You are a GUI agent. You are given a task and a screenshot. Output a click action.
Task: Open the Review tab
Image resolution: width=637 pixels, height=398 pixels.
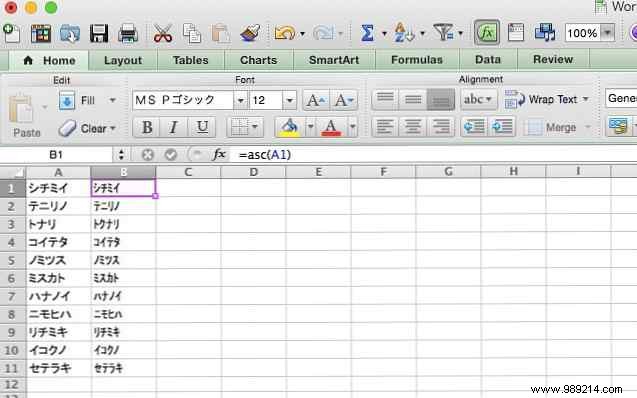553,59
